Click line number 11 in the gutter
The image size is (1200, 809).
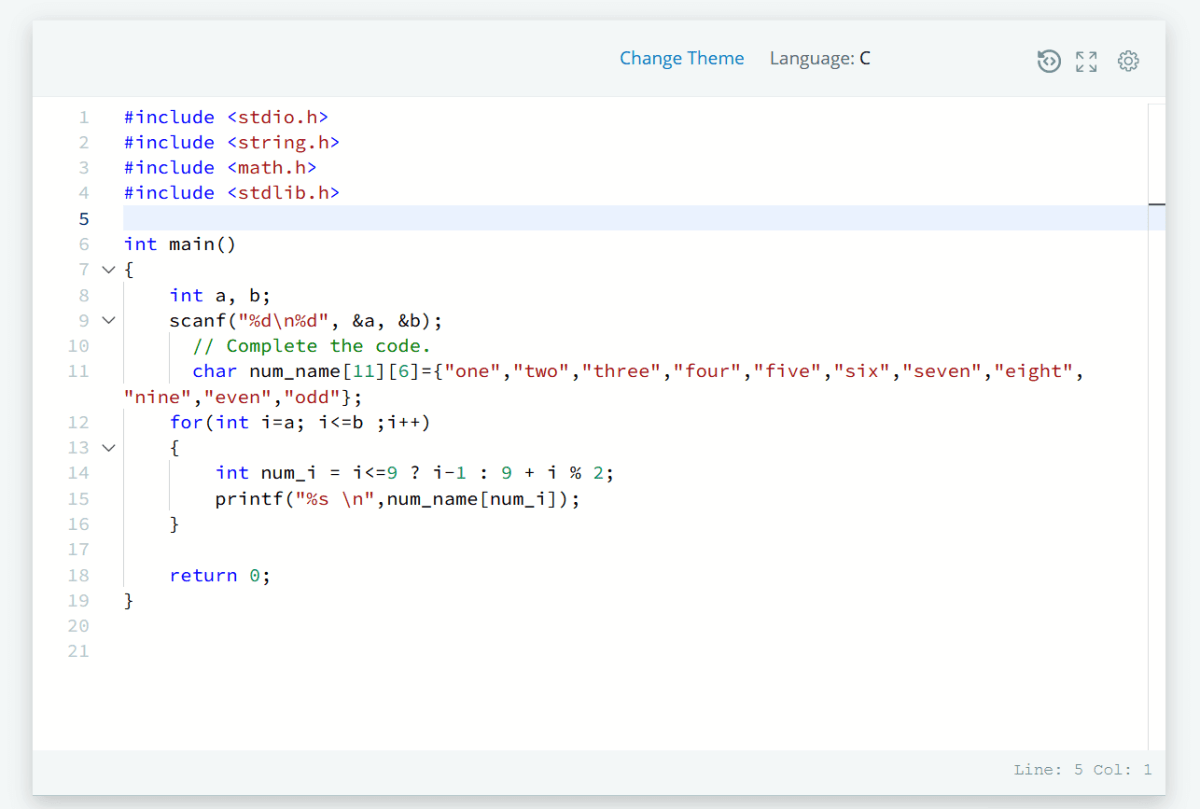pyautogui.click(x=79, y=371)
